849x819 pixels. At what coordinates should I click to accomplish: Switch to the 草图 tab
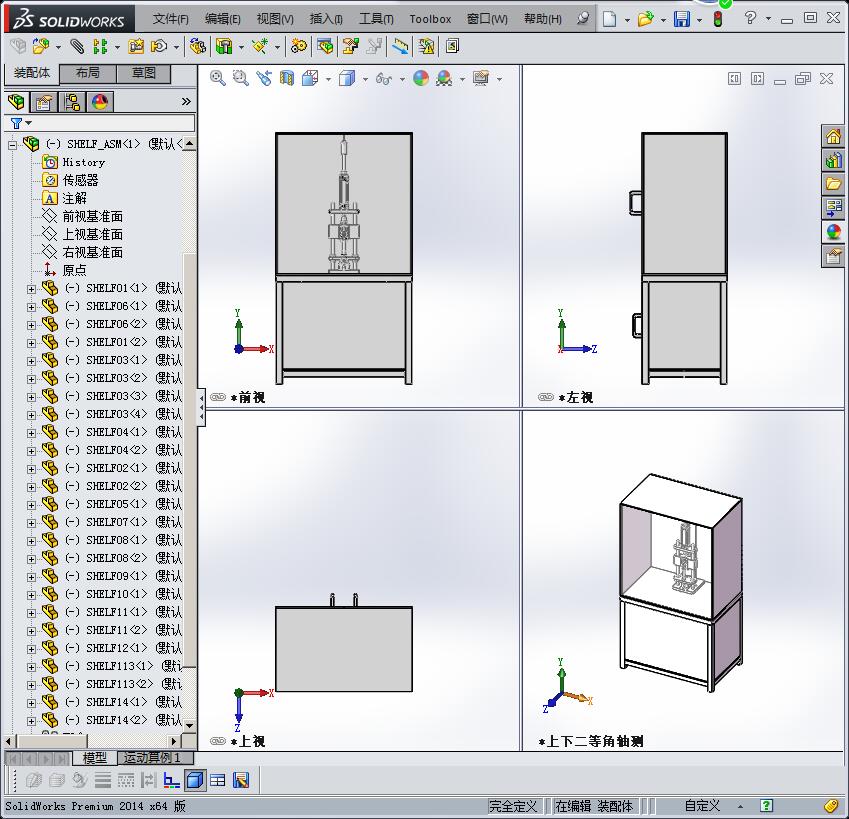click(143, 73)
